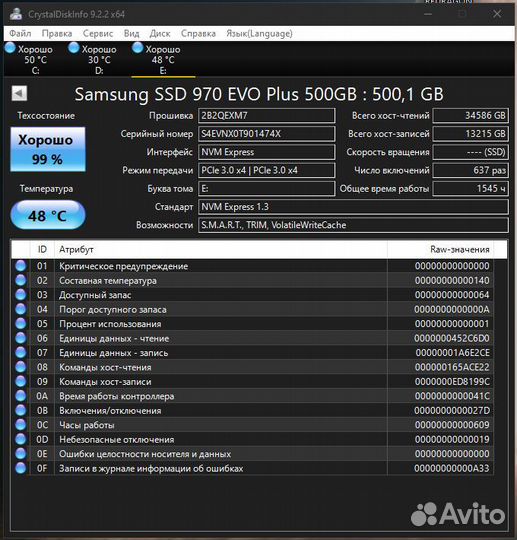Click the power-on hours value 1545 ч
Viewport: 517px width, 540px height.
pos(471,189)
